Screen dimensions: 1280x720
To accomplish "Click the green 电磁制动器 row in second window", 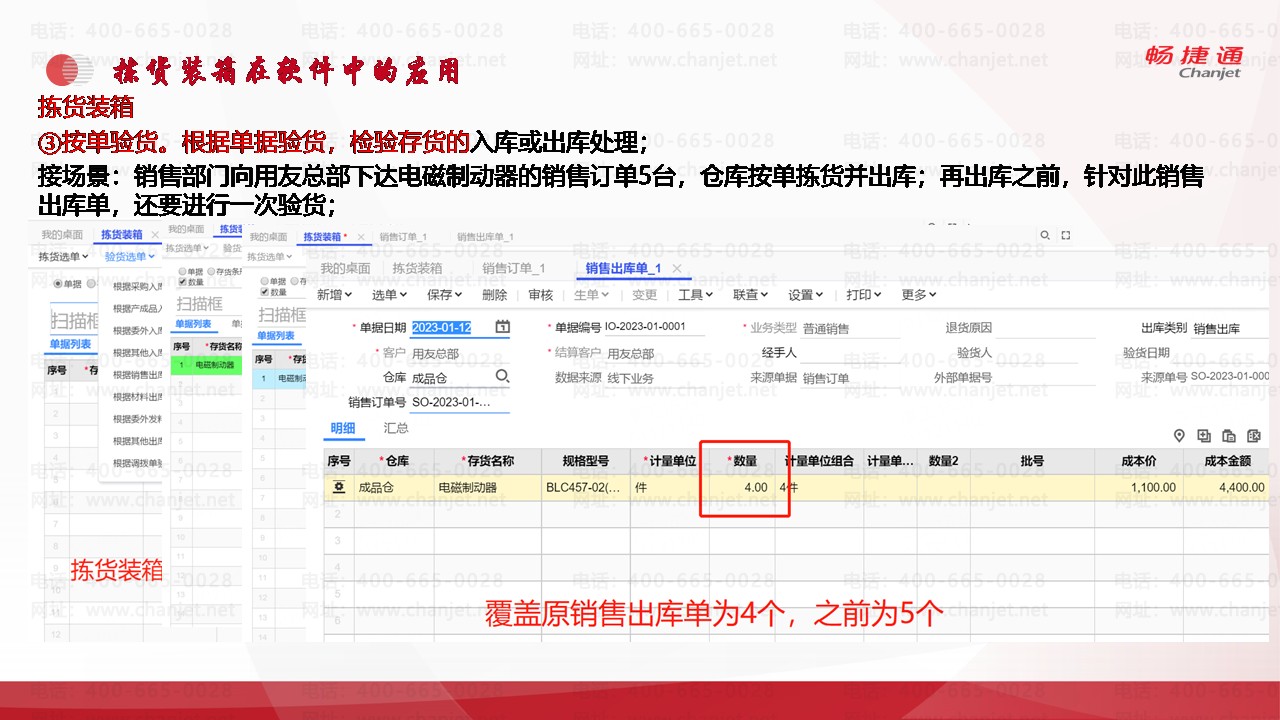I will click(x=207, y=365).
